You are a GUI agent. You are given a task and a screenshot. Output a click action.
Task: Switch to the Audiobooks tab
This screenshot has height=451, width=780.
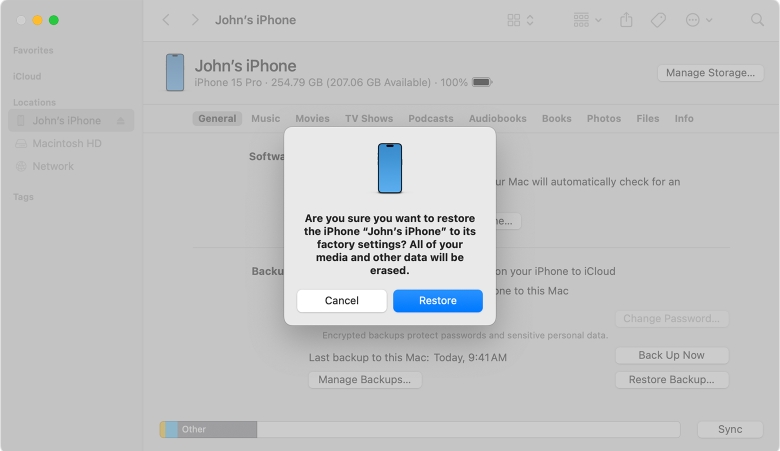click(x=497, y=118)
